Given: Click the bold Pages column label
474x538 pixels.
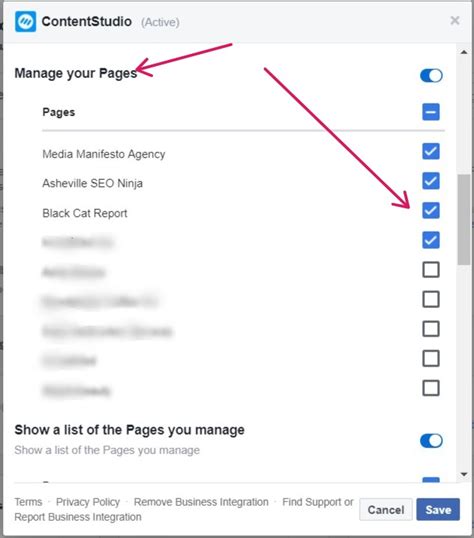Looking at the screenshot, I should [x=59, y=112].
